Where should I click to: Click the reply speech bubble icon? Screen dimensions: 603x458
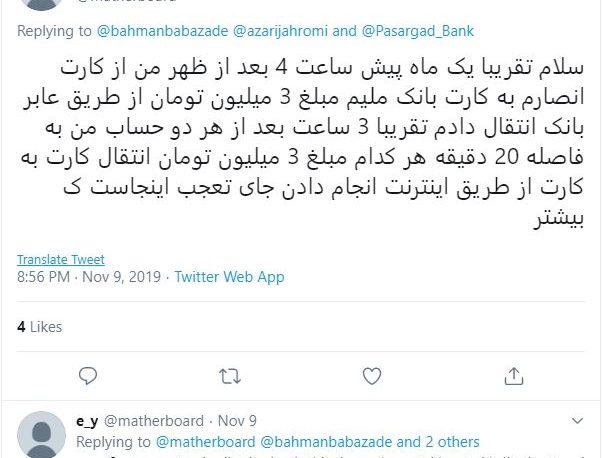88,376
